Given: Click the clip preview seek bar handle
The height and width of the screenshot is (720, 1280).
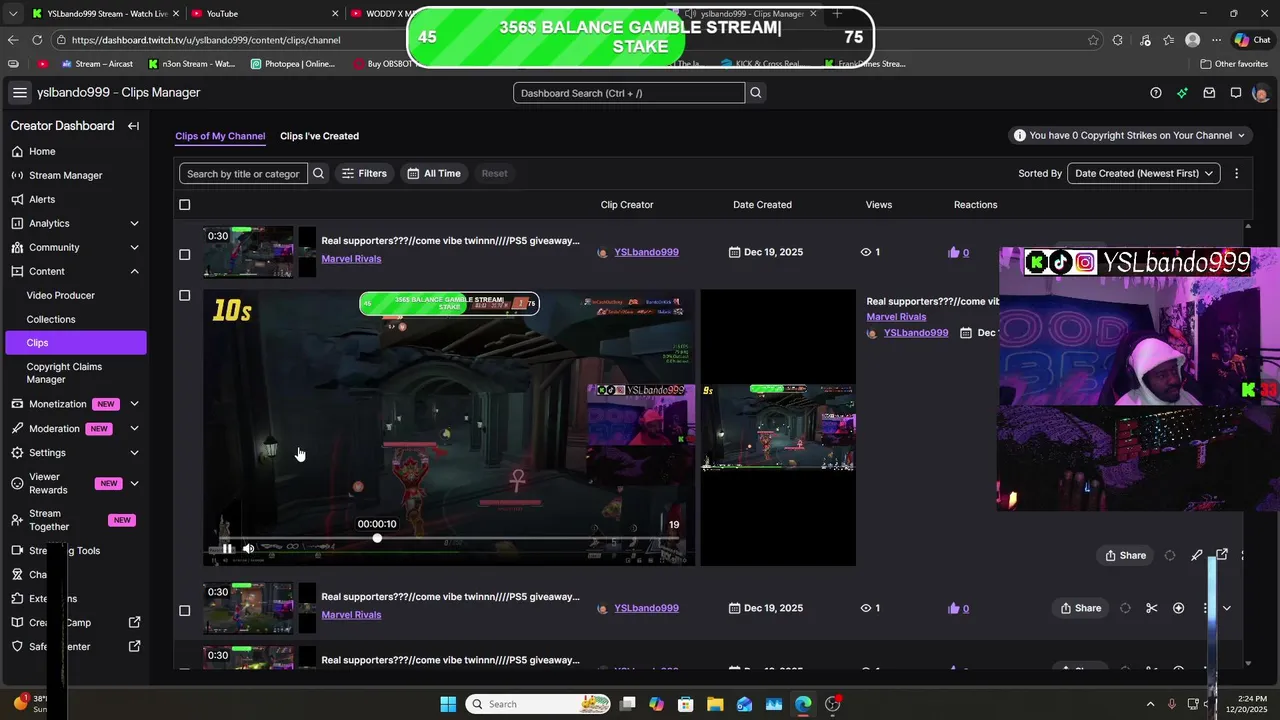Looking at the screenshot, I should [377, 538].
